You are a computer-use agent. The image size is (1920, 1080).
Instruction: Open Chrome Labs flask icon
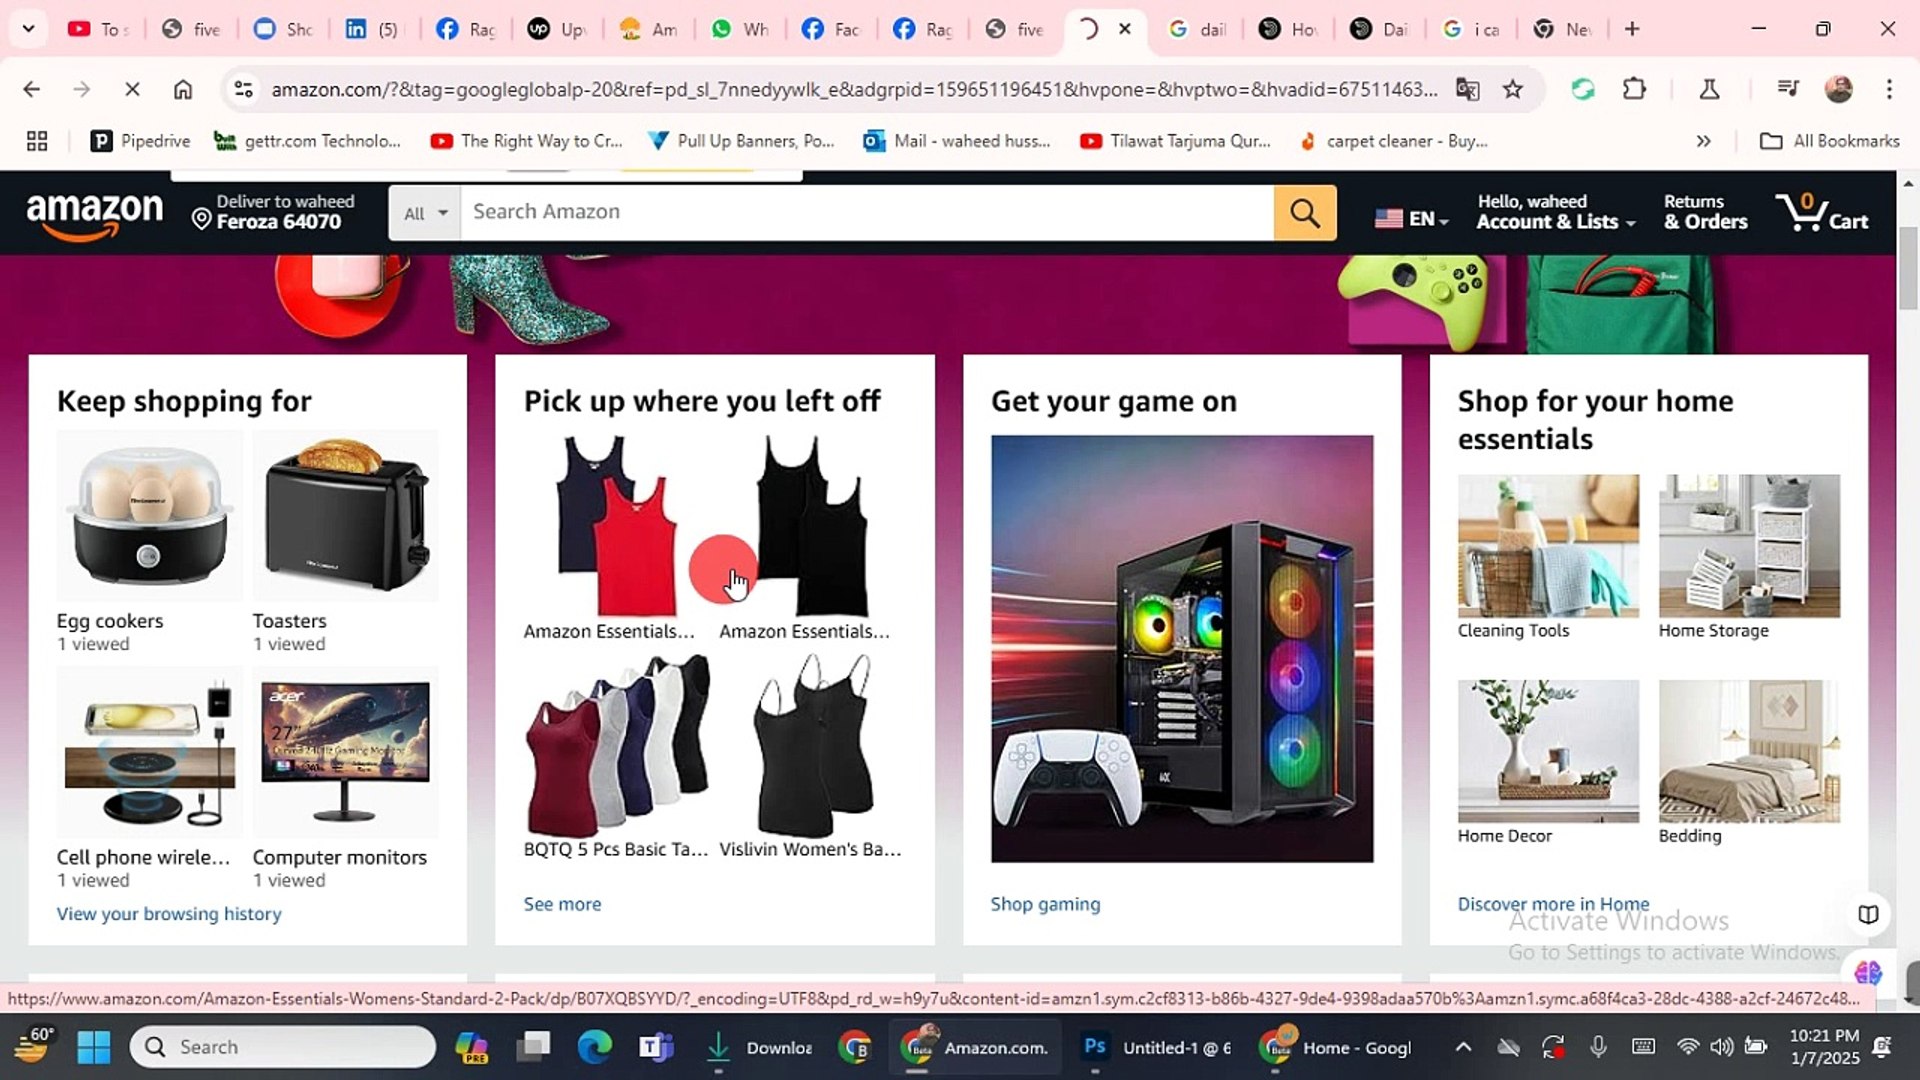click(x=1709, y=89)
